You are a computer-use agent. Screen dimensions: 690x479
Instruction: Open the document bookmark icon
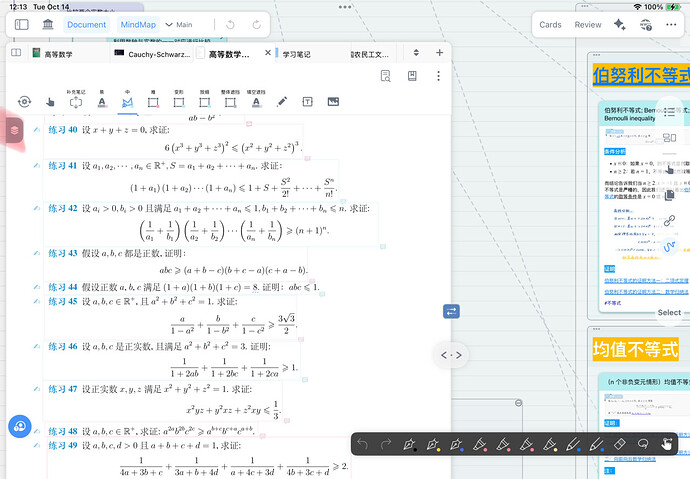(411, 76)
